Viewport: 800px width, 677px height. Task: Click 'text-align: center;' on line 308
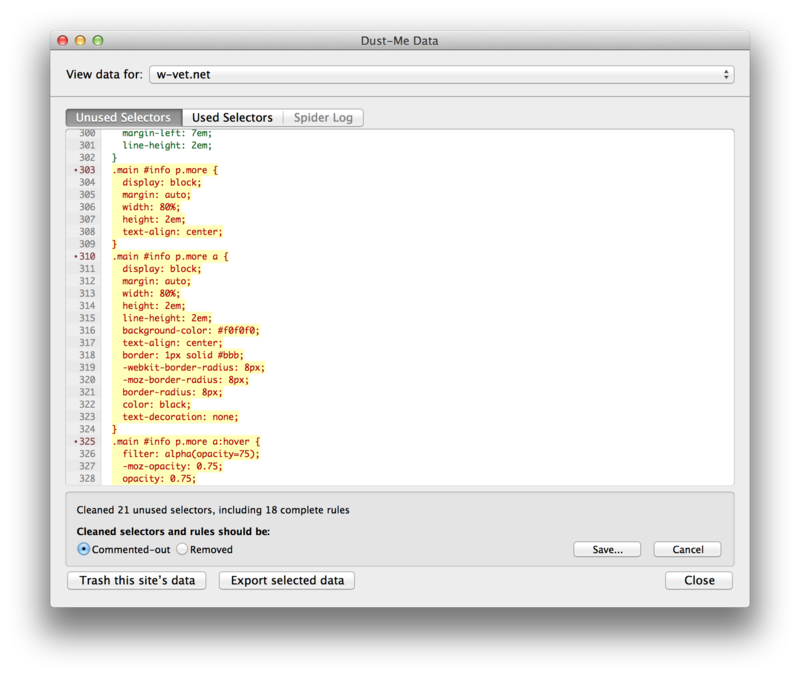[172, 232]
